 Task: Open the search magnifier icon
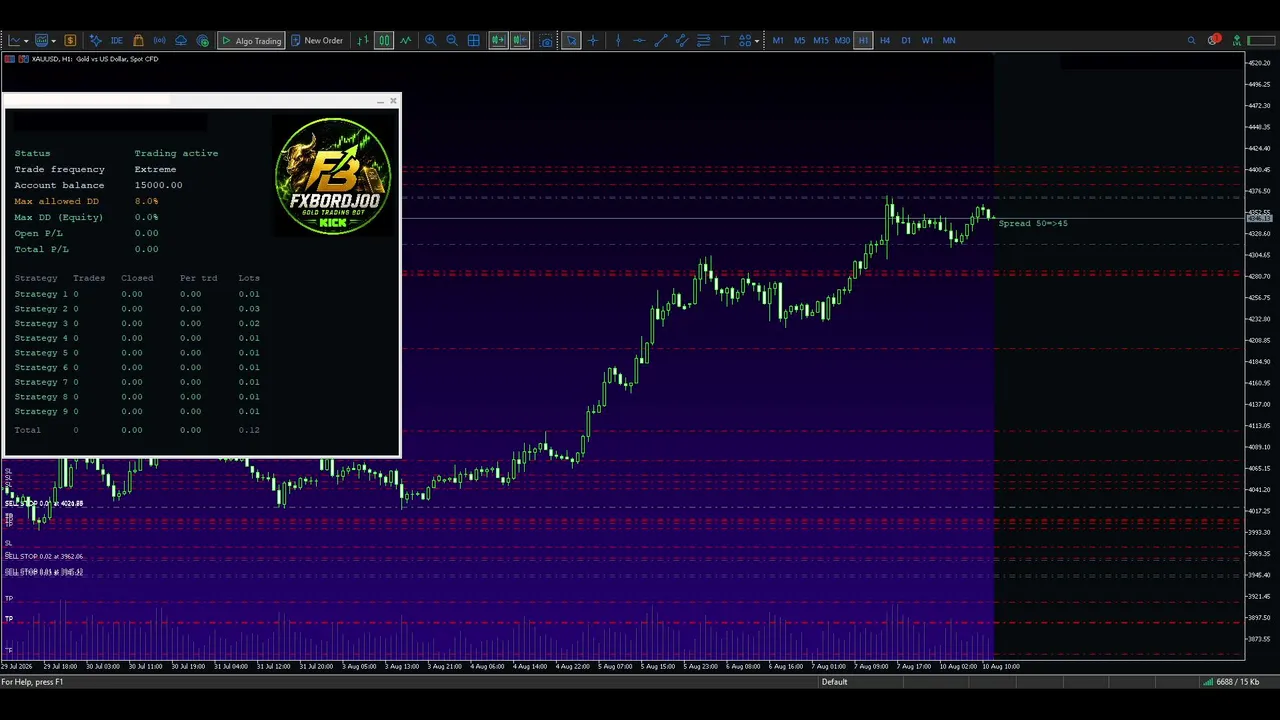click(x=1191, y=40)
